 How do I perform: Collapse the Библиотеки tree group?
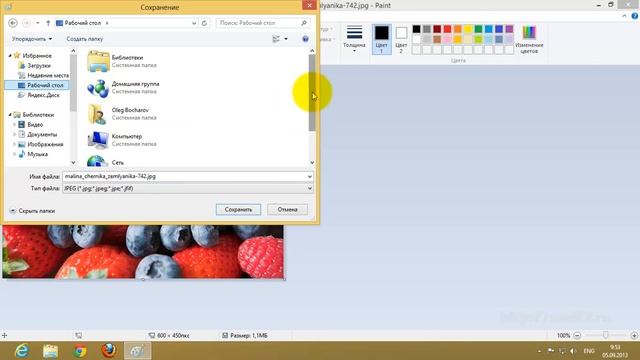pyautogui.click(x=10, y=115)
